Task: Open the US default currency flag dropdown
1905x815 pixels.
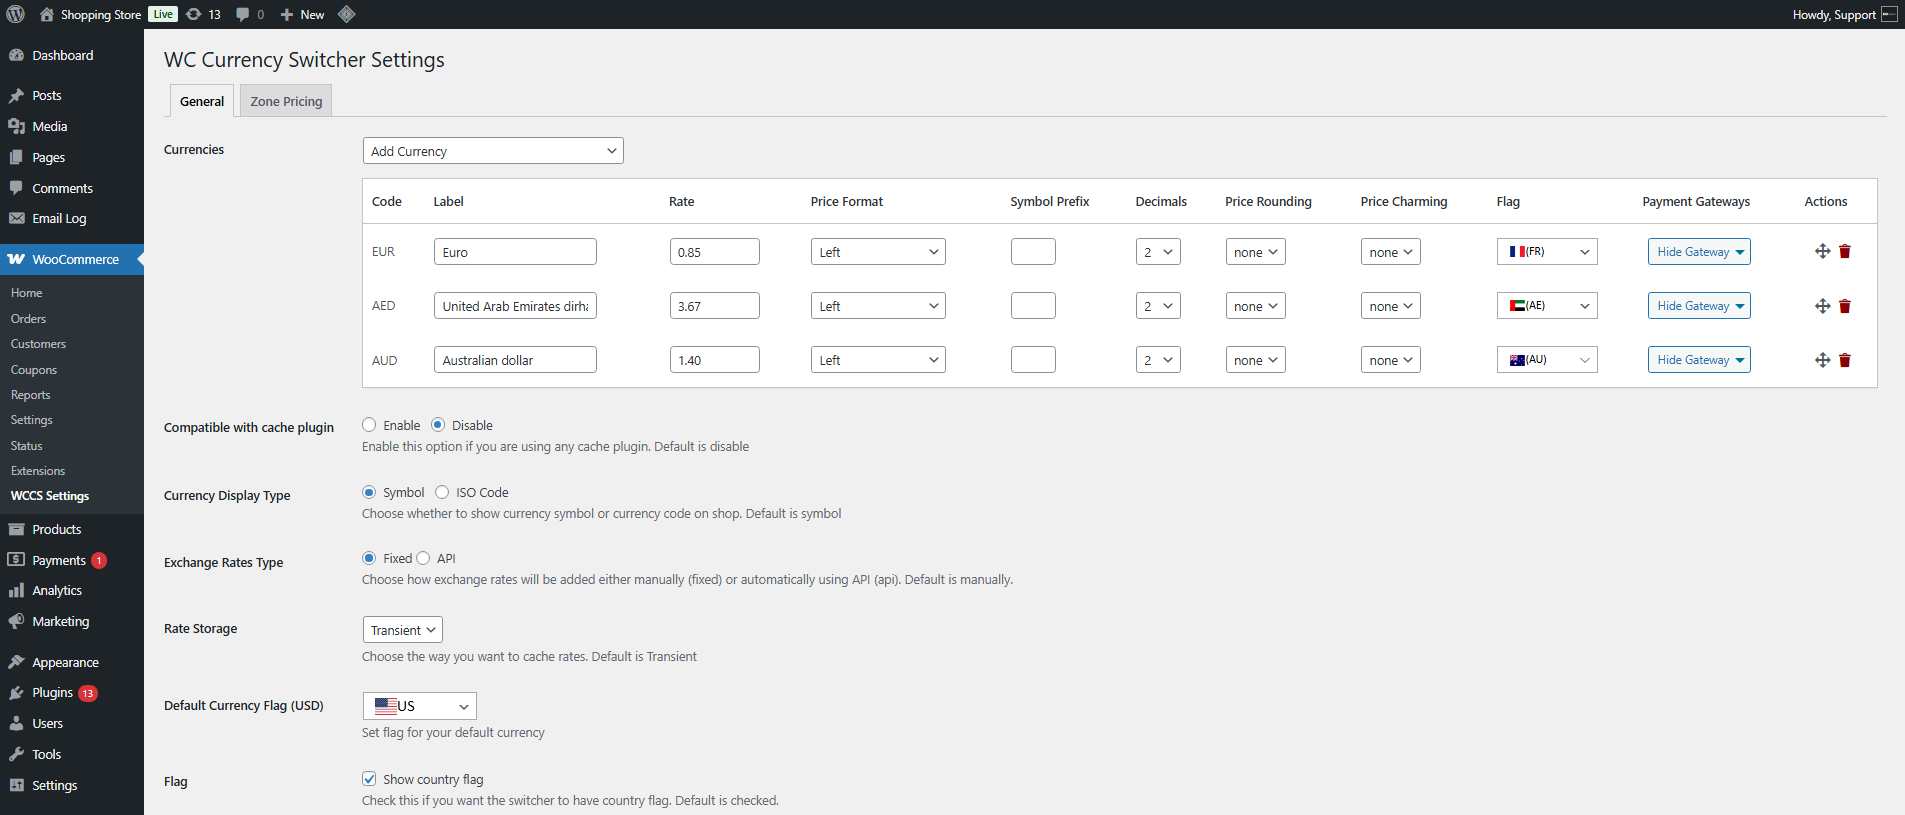Action: pos(420,706)
